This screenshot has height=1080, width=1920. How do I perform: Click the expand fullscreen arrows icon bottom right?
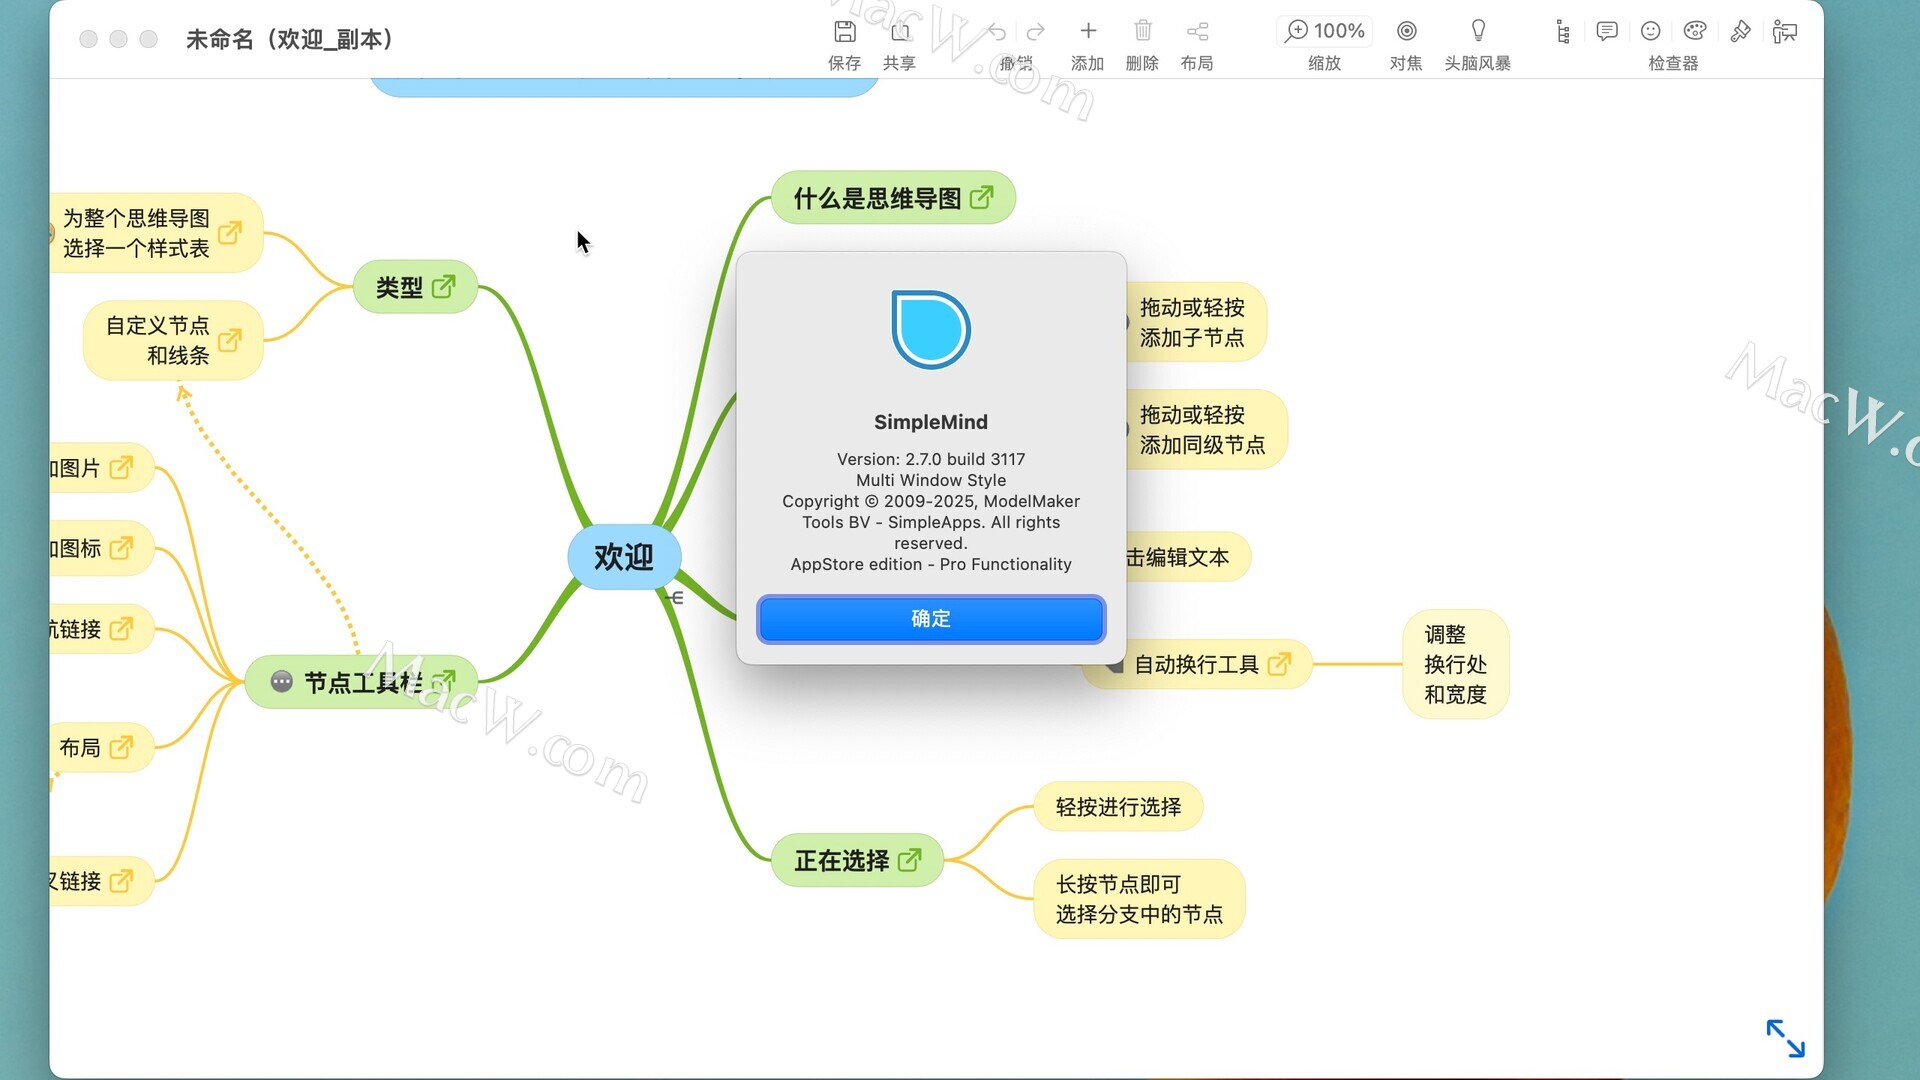1785,1038
